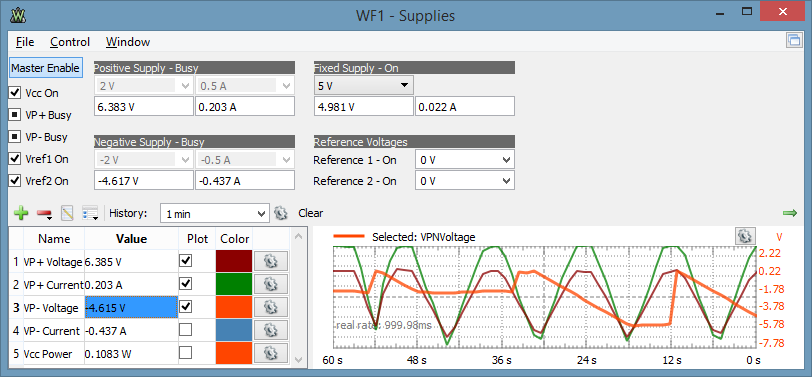Open gear settings for VP- Current row

click(x=270, y=330)
